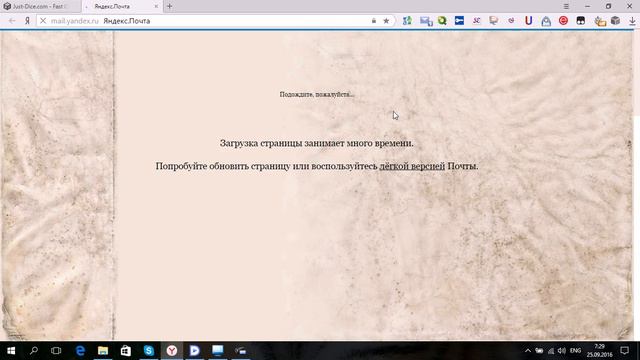Viewport: 640px width, 360px height.
Task: Launch Microsoft Edge from the taskbar
Action: [80, 351]
